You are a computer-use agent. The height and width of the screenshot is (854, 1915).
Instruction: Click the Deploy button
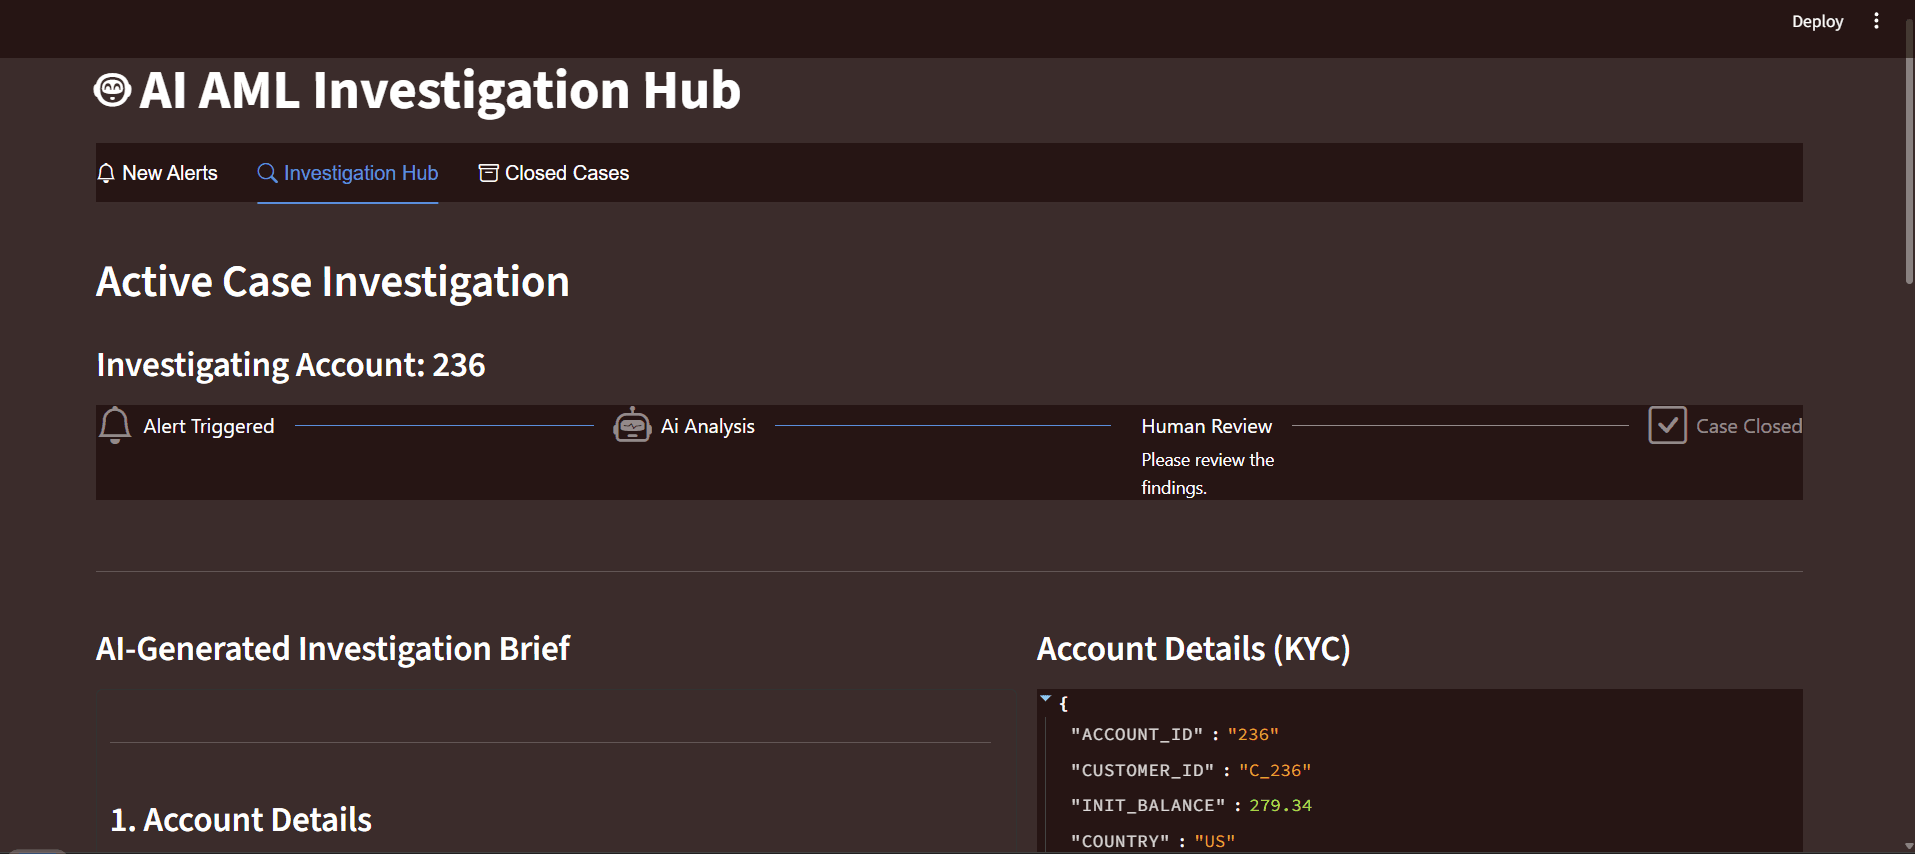click(x=1817, y=21)
